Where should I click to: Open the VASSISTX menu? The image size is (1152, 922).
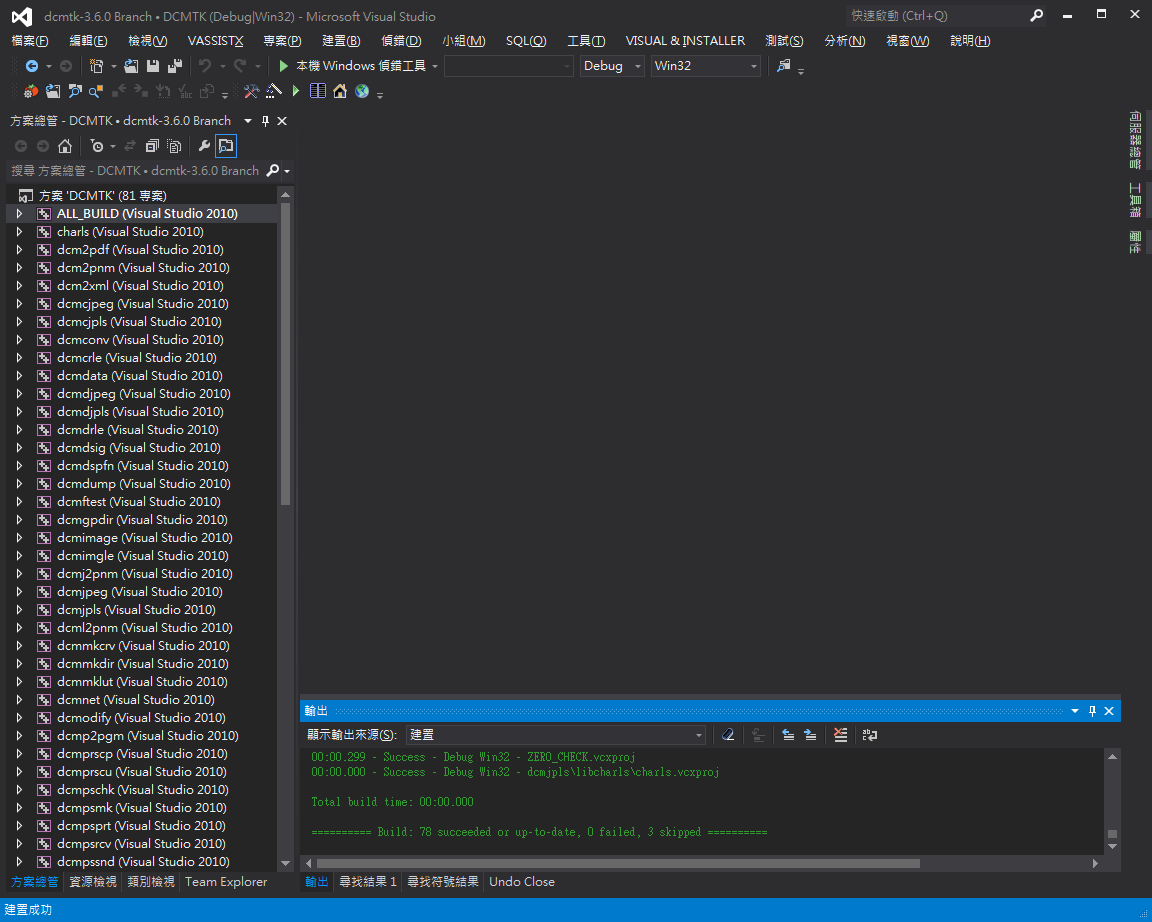coord(215,41)
